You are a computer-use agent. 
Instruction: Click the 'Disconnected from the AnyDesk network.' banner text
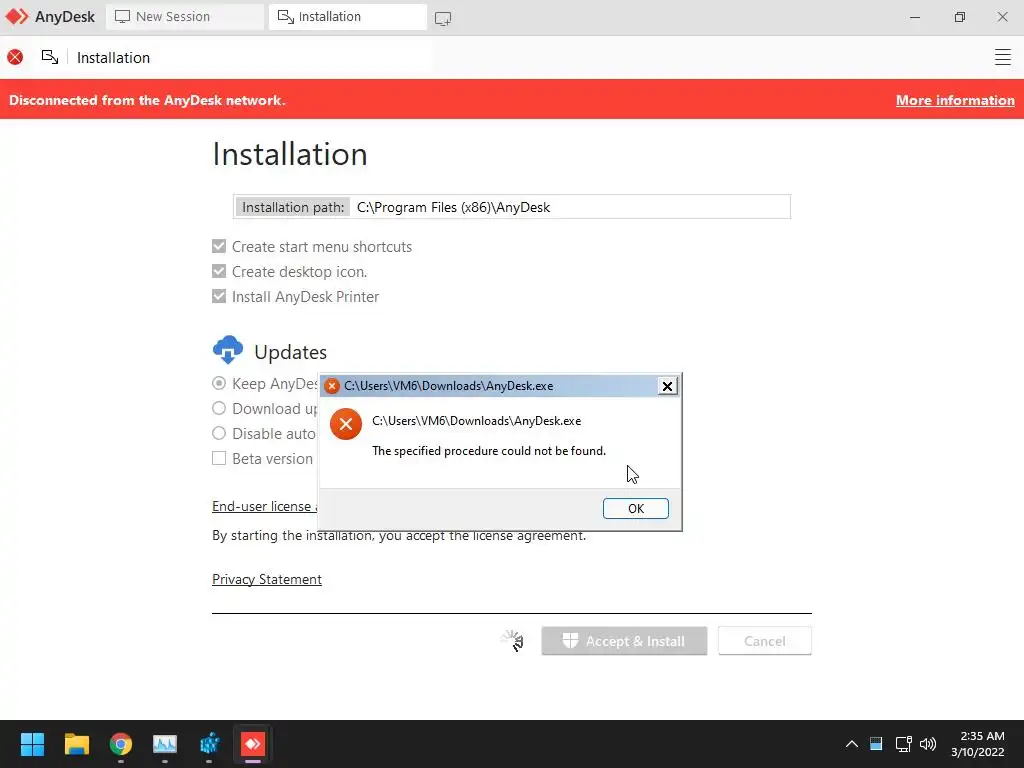pos(147,100)
